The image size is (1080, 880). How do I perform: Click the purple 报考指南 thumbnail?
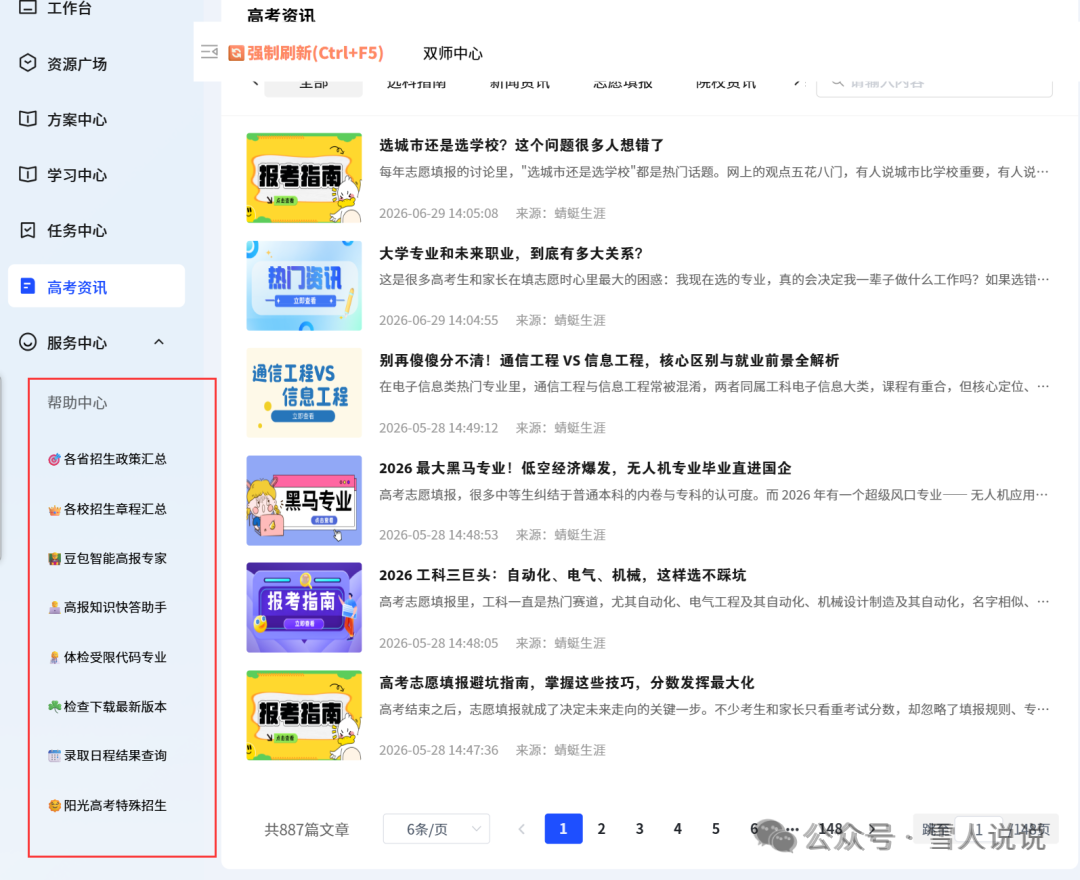[304, 608]
